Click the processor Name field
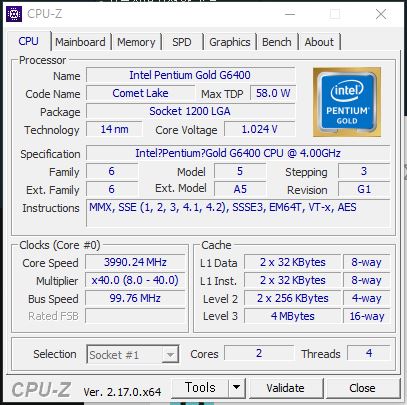 tap(190, 75)
